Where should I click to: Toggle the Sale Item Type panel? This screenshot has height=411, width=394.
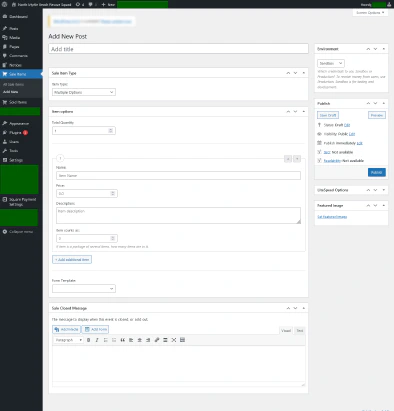(304, 73)
